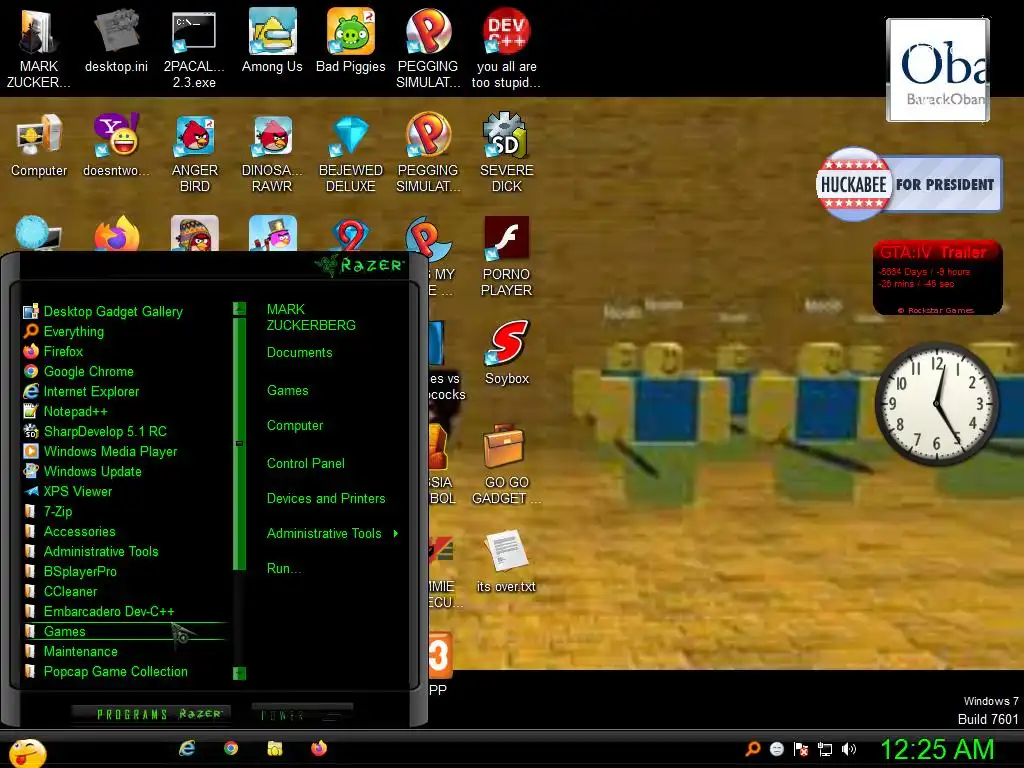Click the analog clock gadget

point(936,404)
